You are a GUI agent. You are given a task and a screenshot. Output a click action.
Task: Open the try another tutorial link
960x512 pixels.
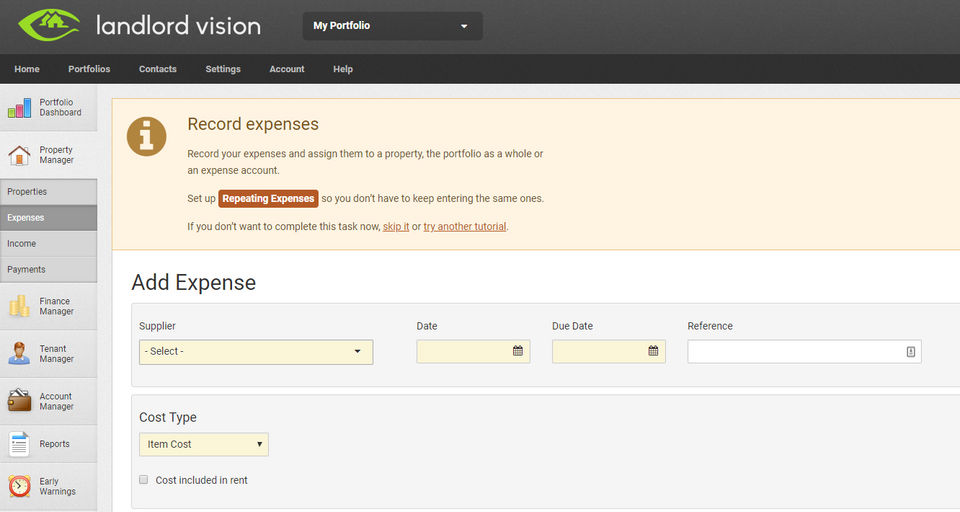point(465,227)
